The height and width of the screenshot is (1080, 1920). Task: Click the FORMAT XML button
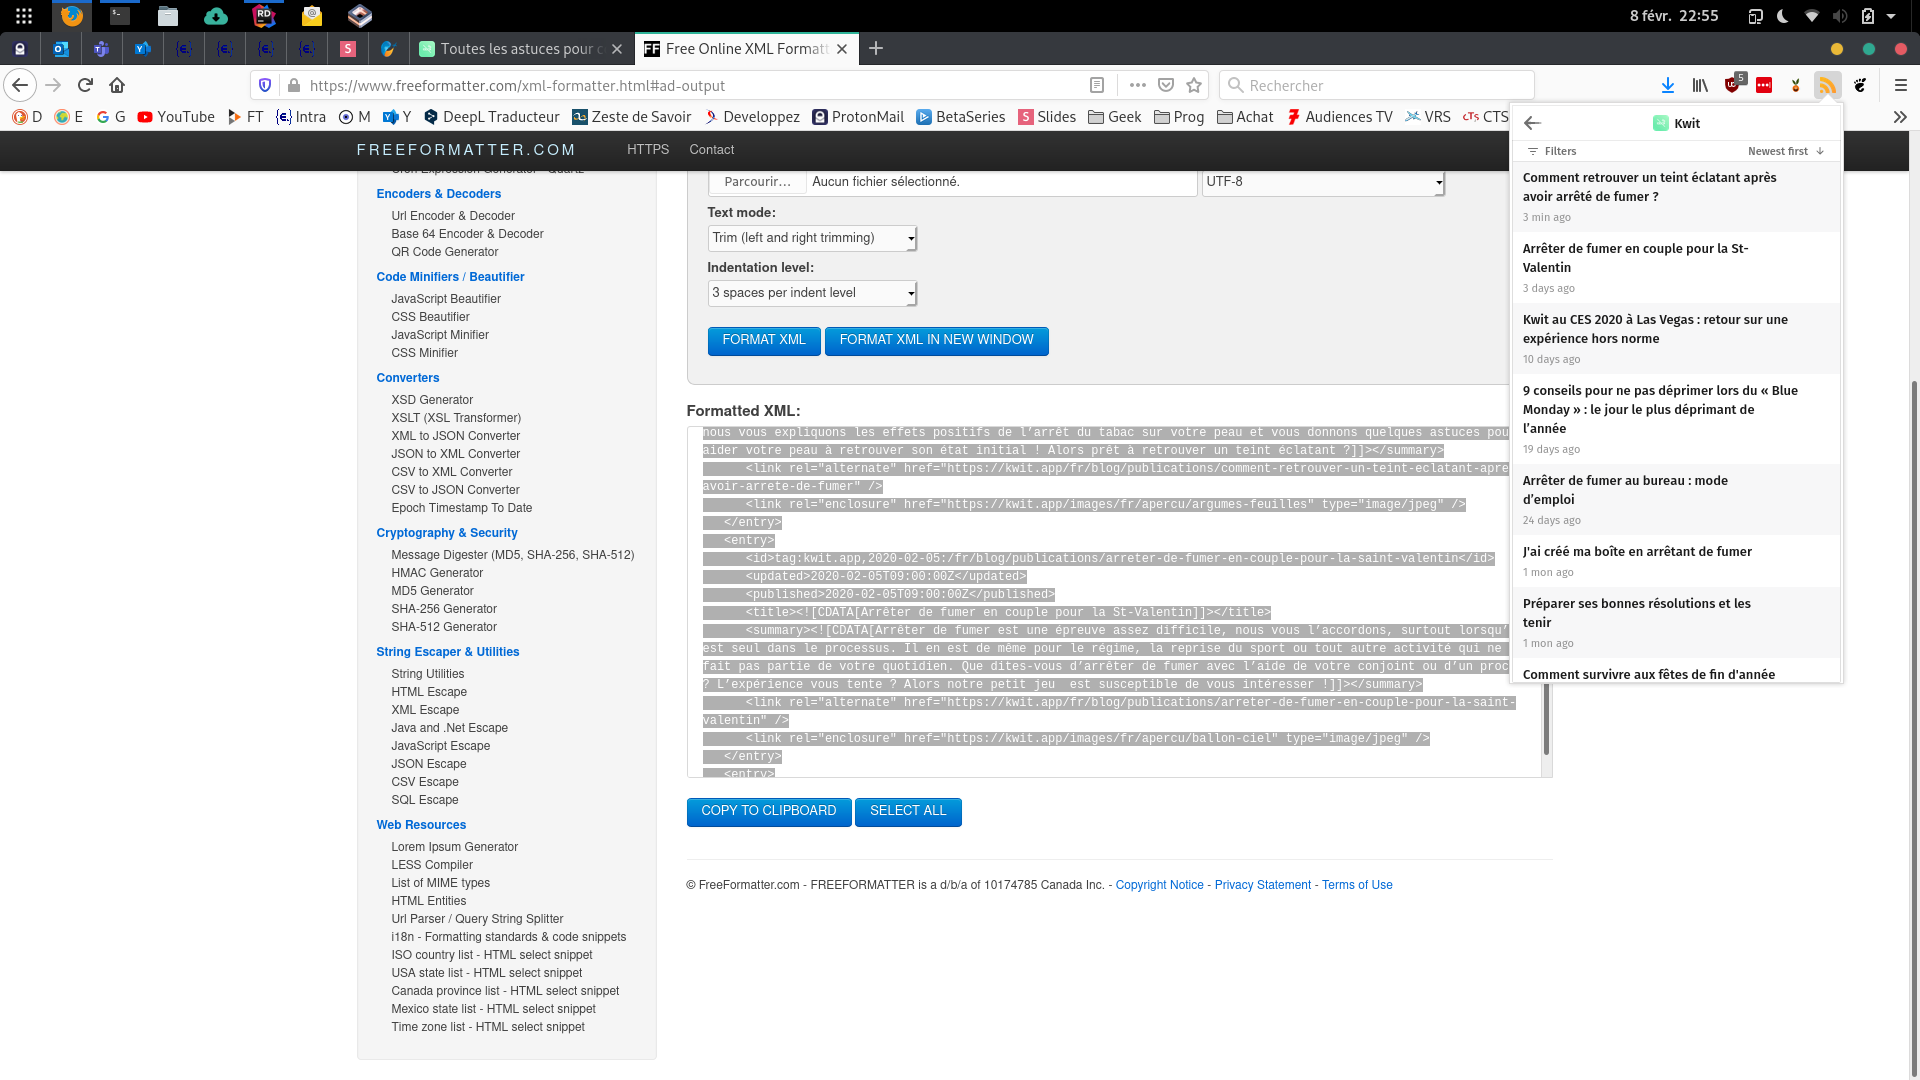tap(764, 341)
